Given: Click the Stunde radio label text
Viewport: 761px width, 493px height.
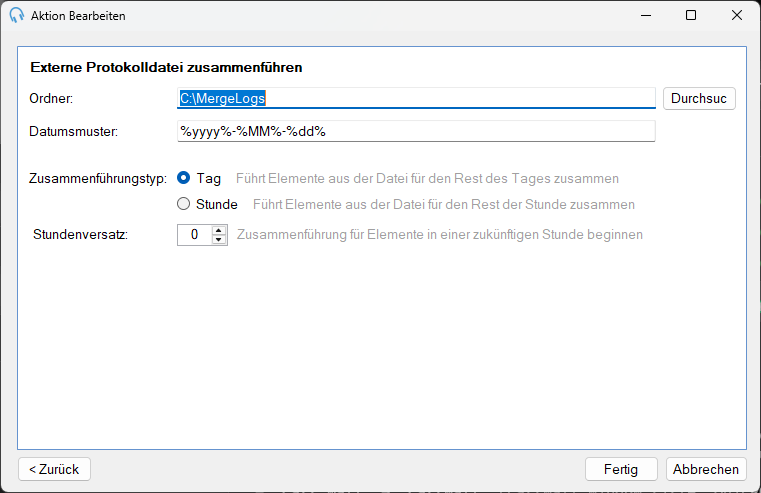Looking at the screenshot, I should (216, 204).
